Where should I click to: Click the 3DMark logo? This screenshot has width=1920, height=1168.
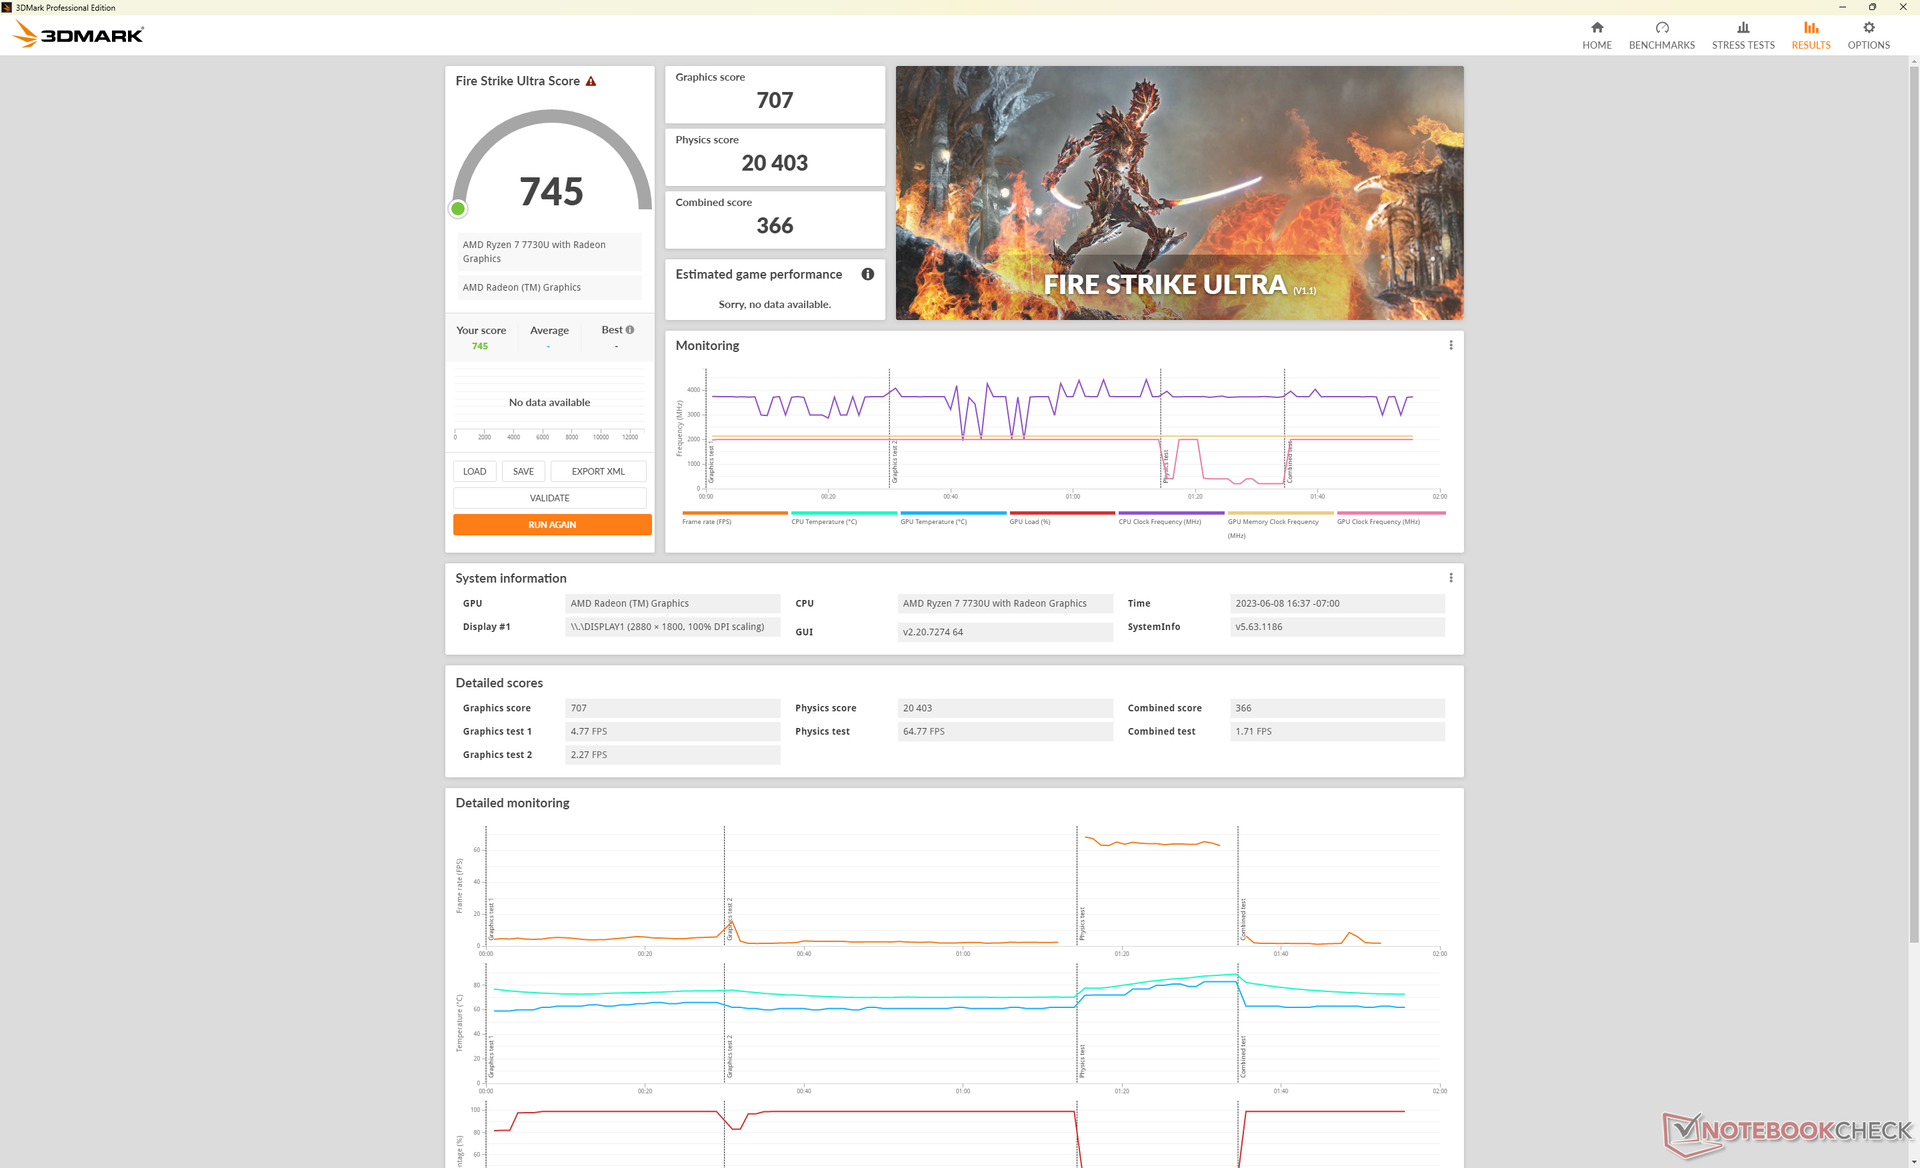(78, 35)
